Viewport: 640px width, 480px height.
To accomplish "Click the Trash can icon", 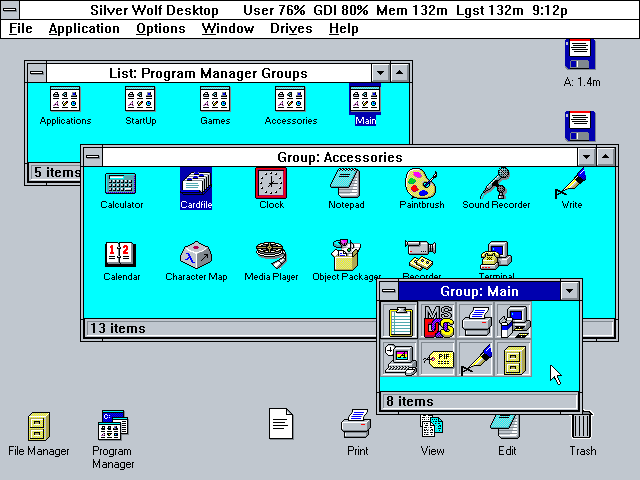I will point(582,425).
